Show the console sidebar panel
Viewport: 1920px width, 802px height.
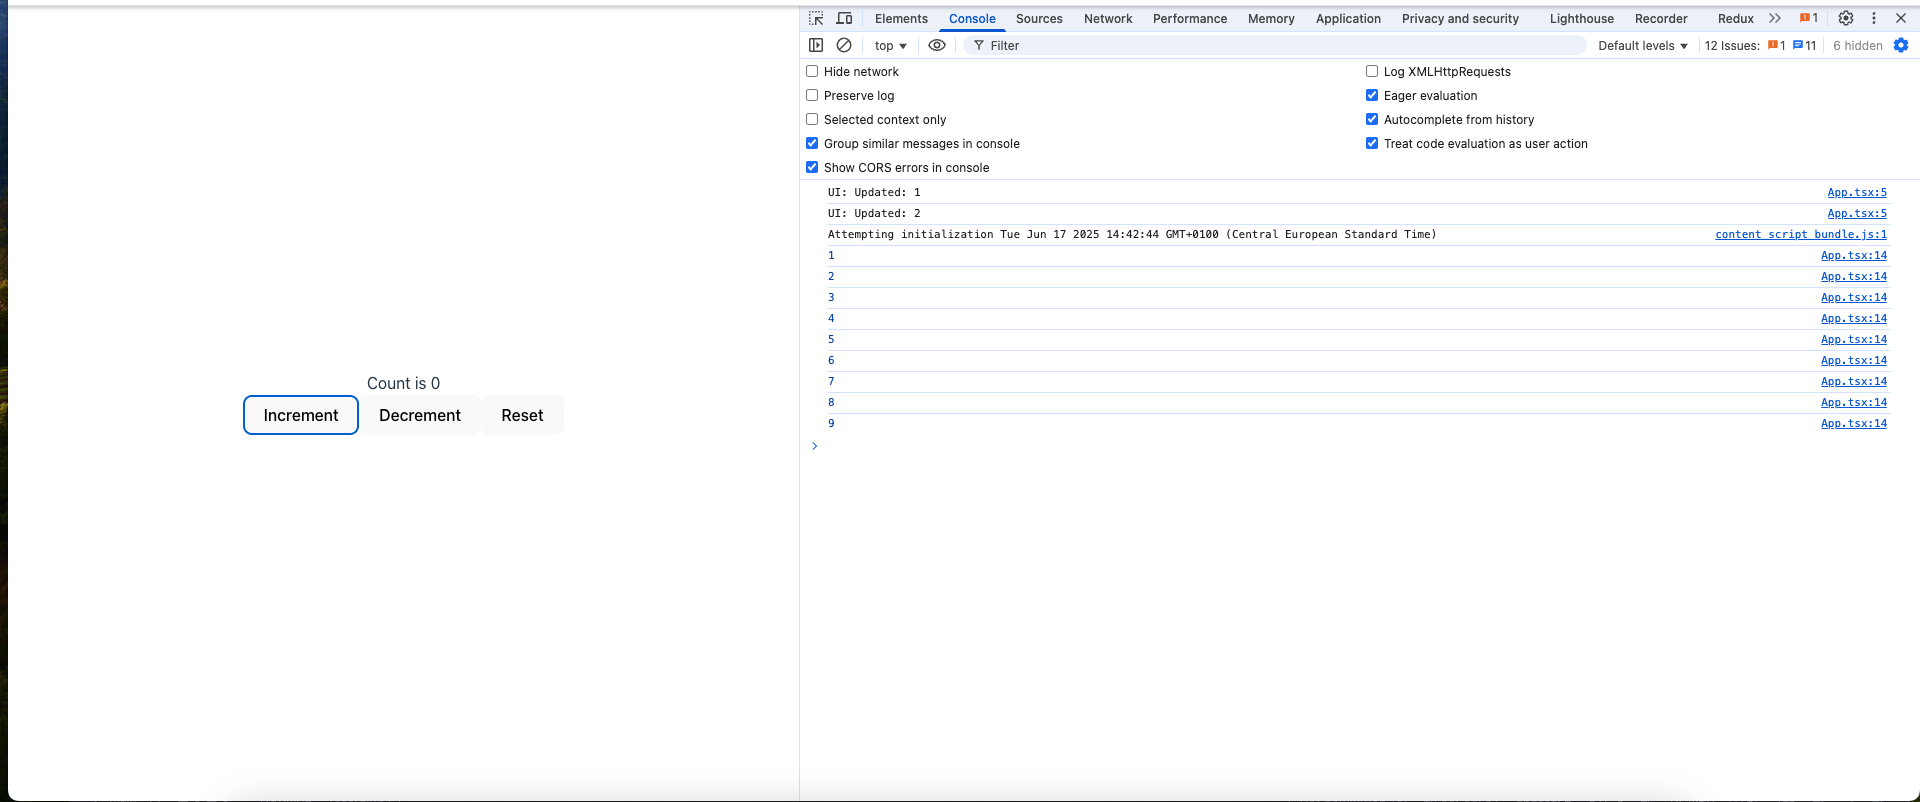click(816, 45)
